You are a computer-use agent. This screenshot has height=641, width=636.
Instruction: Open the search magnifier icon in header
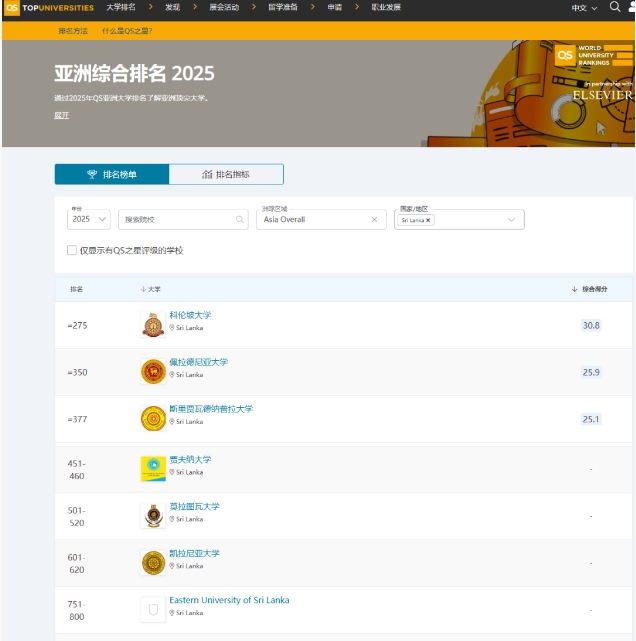(614, 7)
